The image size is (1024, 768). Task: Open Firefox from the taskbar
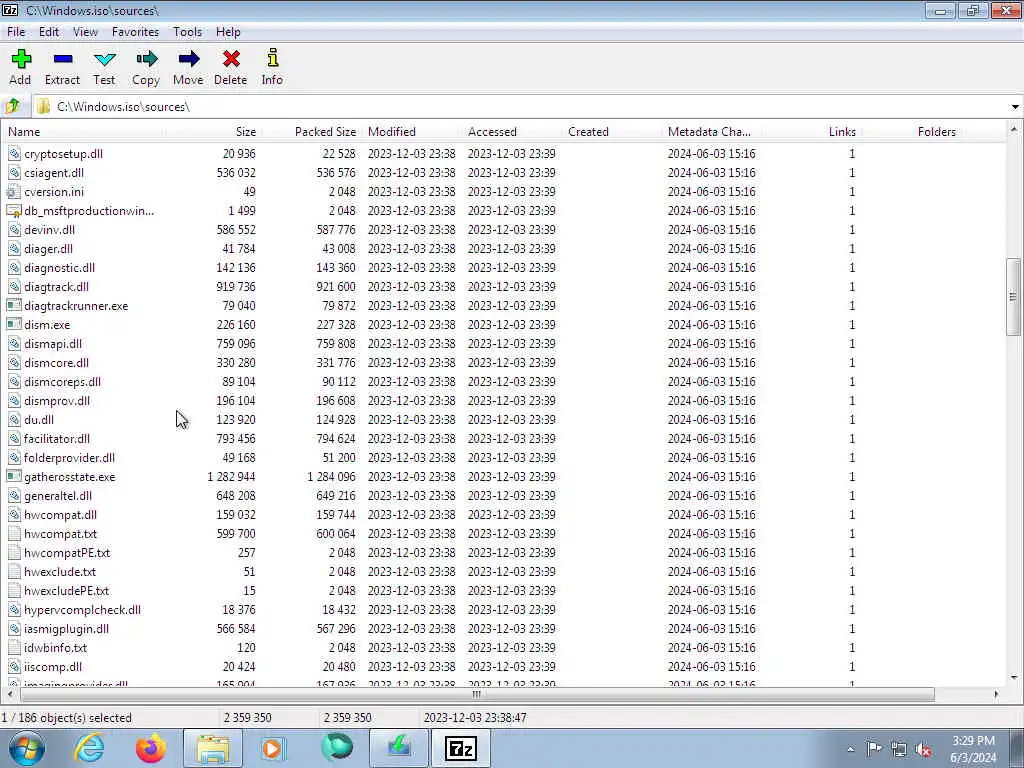pos(151,748)
